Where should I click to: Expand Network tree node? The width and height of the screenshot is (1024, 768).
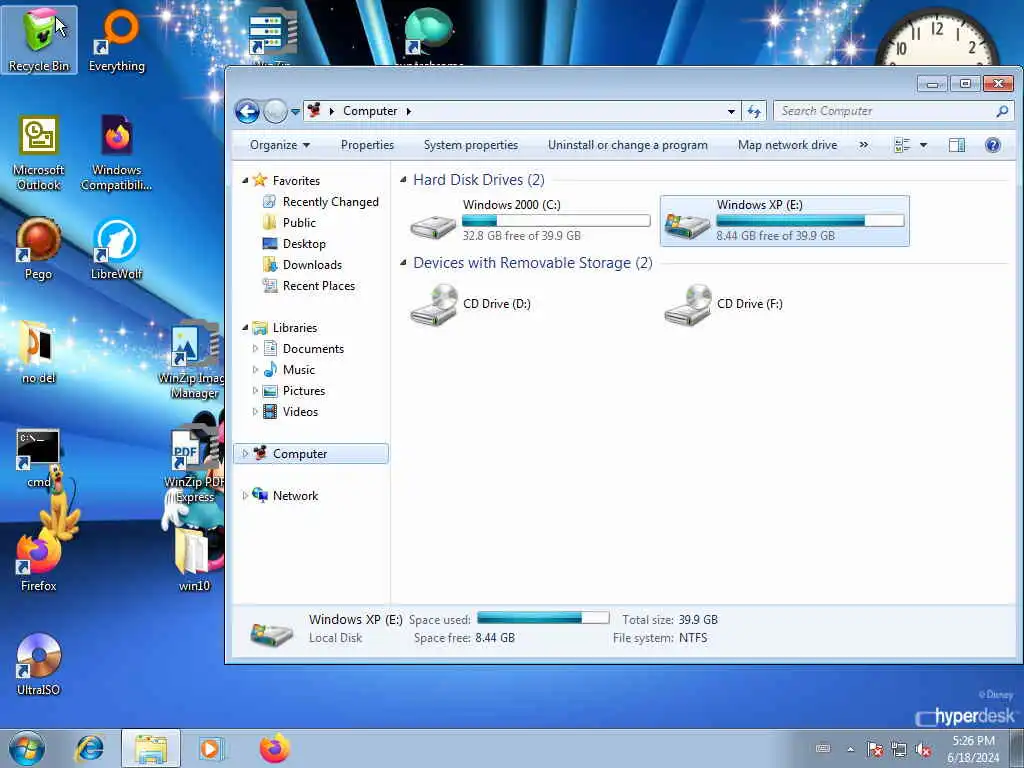point(246,496)
